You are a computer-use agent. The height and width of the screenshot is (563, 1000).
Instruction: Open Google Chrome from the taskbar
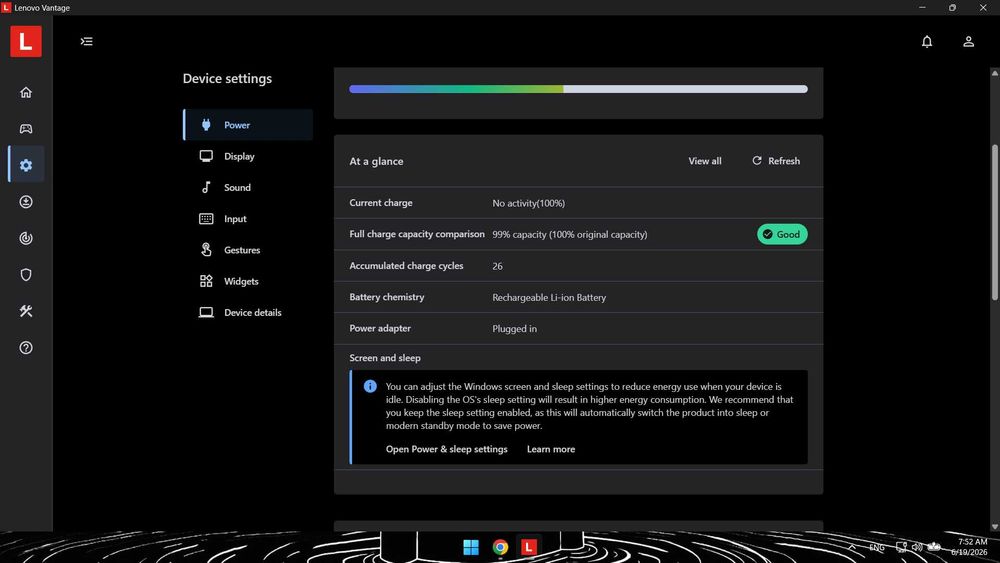(500, 547)
